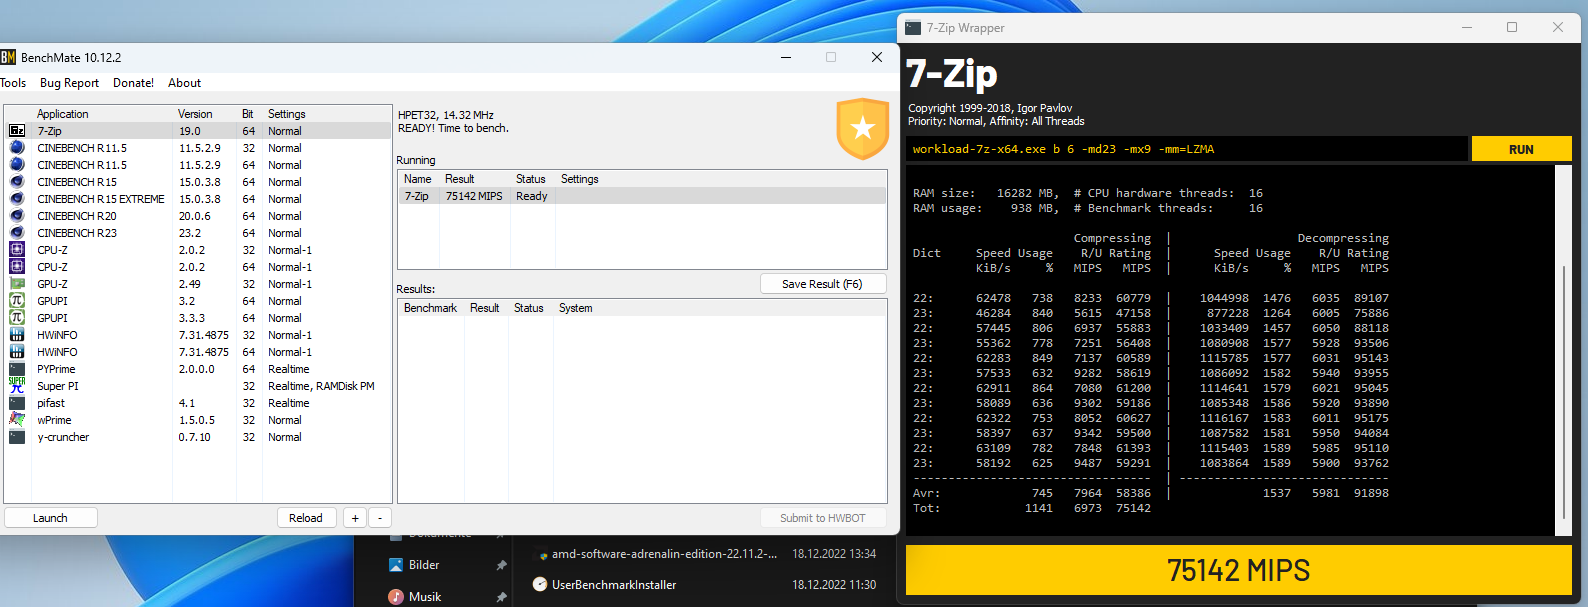Click the BenchMate gold star shield icon

click(863, 129)
